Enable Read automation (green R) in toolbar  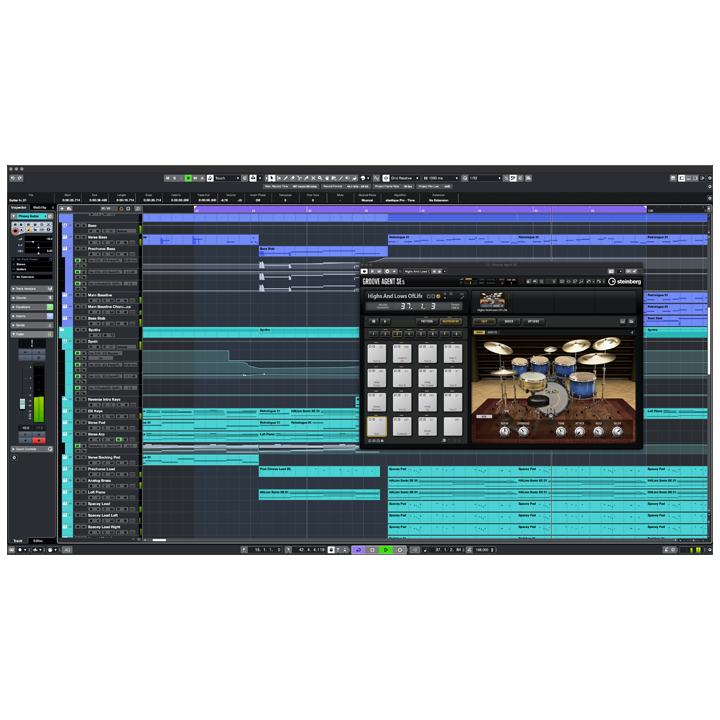pyautogui.click(x=186, y=178)
